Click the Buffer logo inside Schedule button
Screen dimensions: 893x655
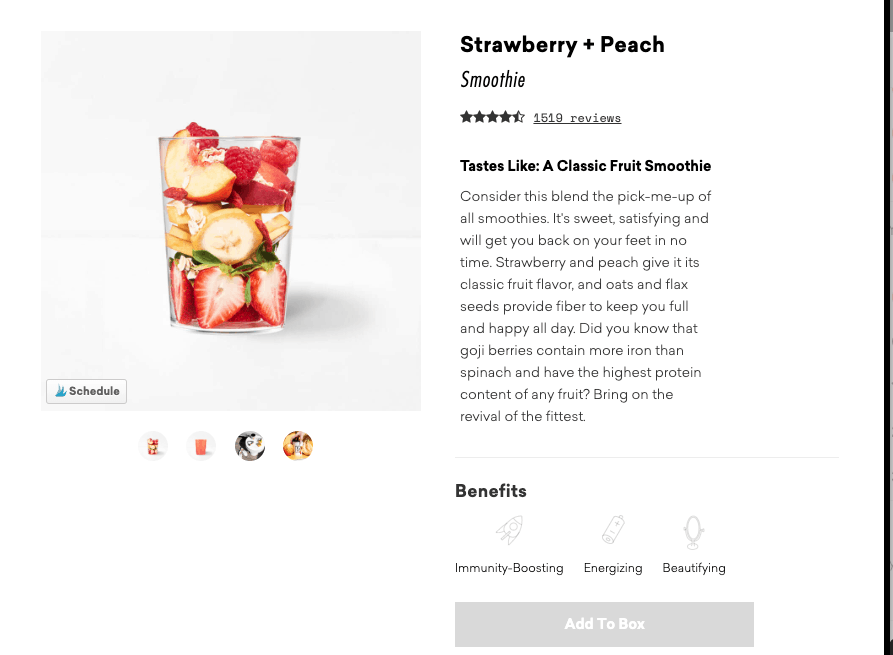(60, 391)
